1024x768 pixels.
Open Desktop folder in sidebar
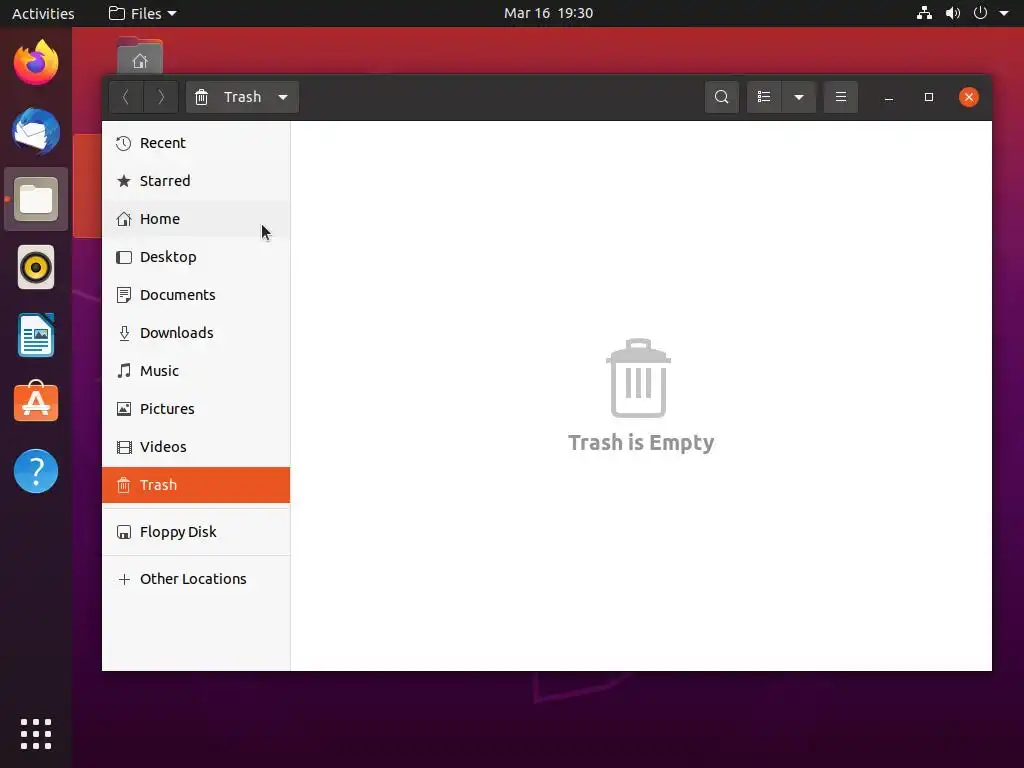coord(196,257)
